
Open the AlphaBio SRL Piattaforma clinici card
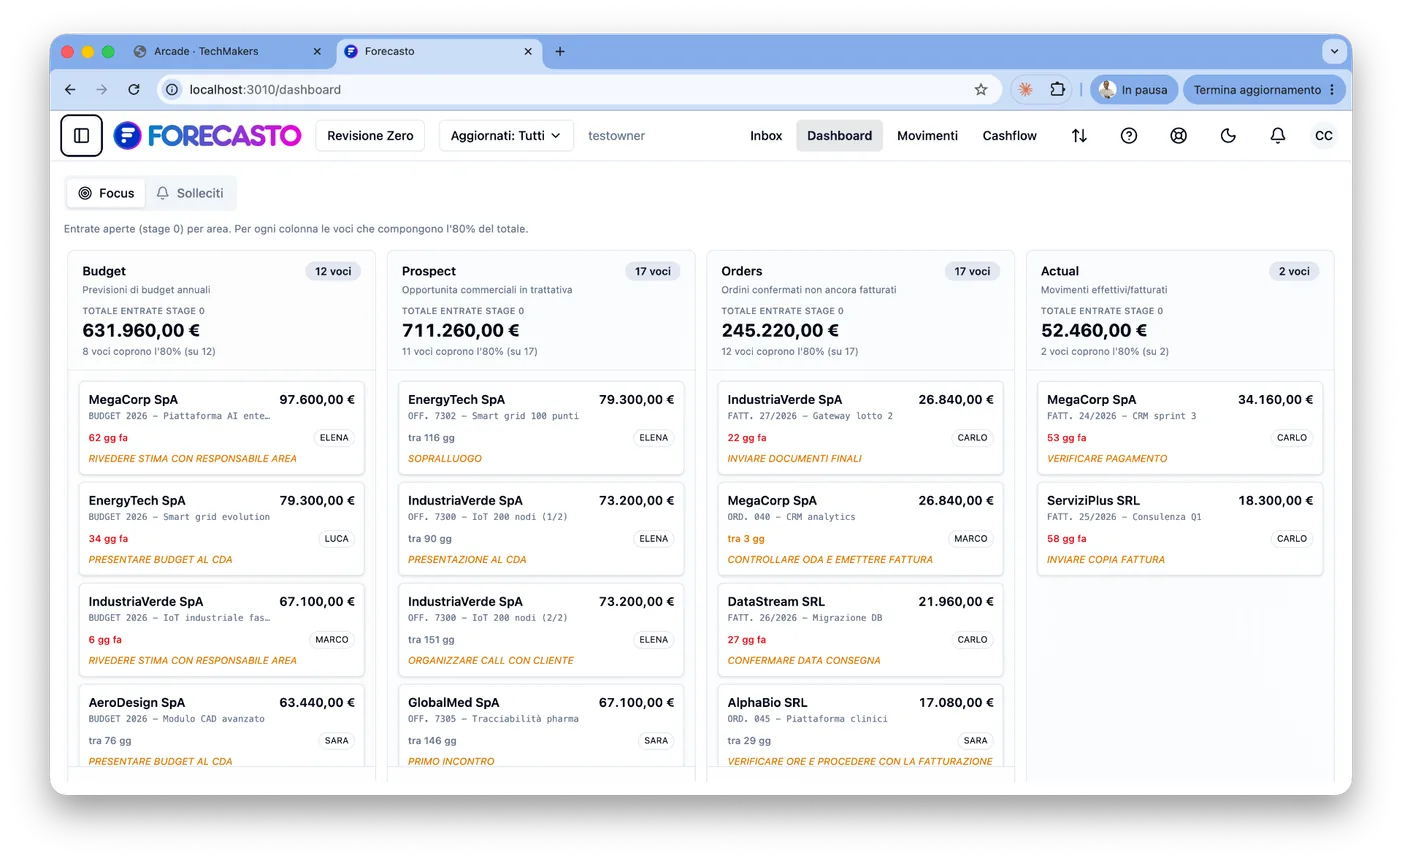click(x=860, y=726)
